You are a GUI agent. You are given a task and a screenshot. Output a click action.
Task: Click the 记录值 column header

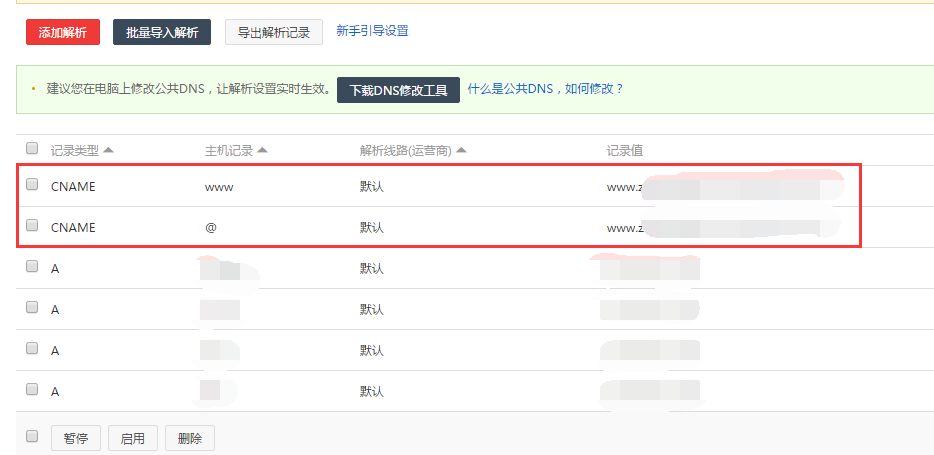click(x=624, y=150)
